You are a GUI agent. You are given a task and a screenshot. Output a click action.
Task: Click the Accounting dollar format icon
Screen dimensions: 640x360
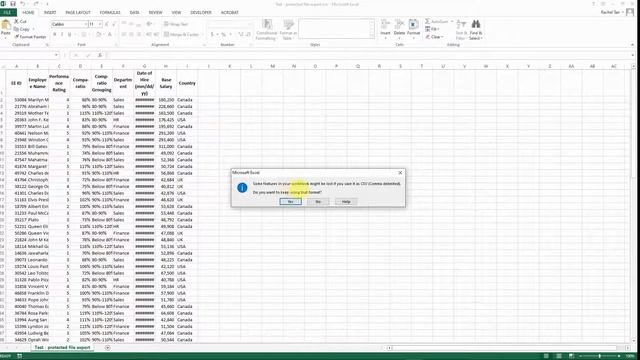point(212,35)
